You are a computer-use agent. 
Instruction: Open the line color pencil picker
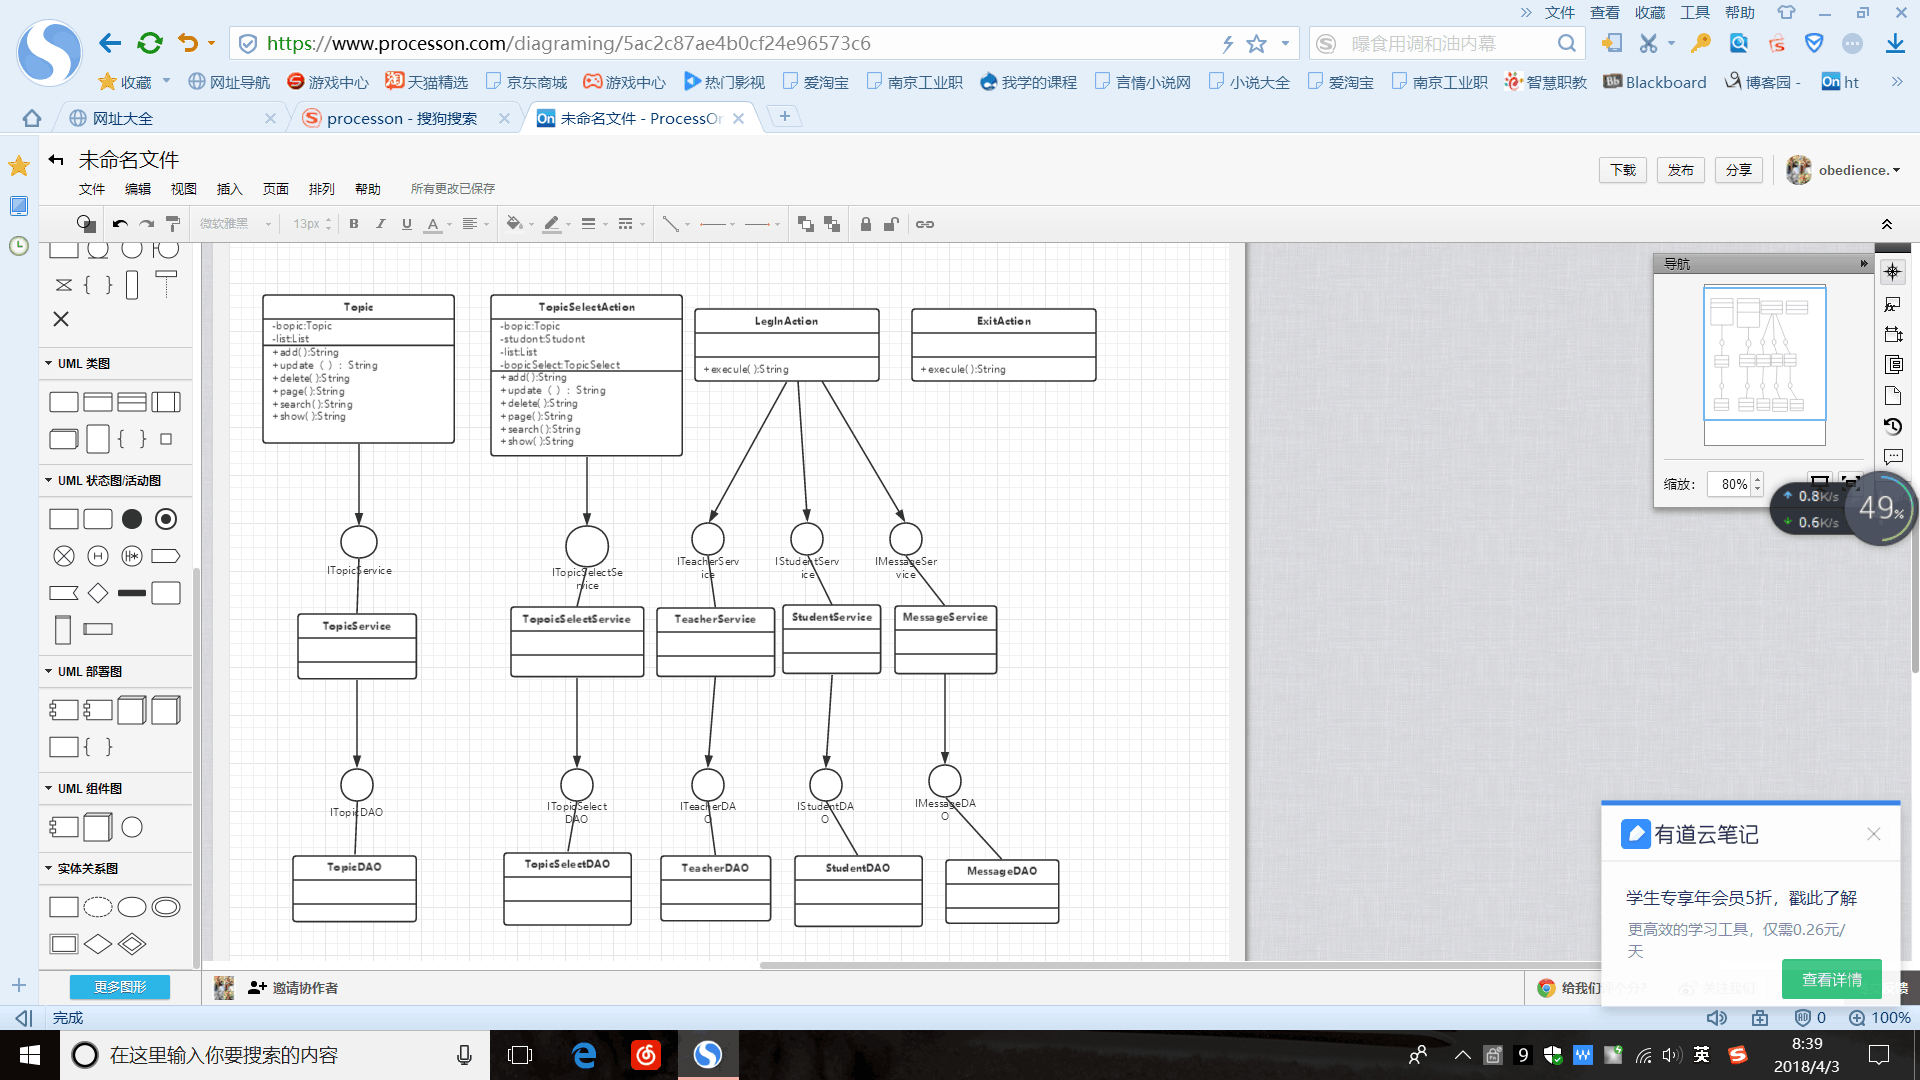click(556, 224)
